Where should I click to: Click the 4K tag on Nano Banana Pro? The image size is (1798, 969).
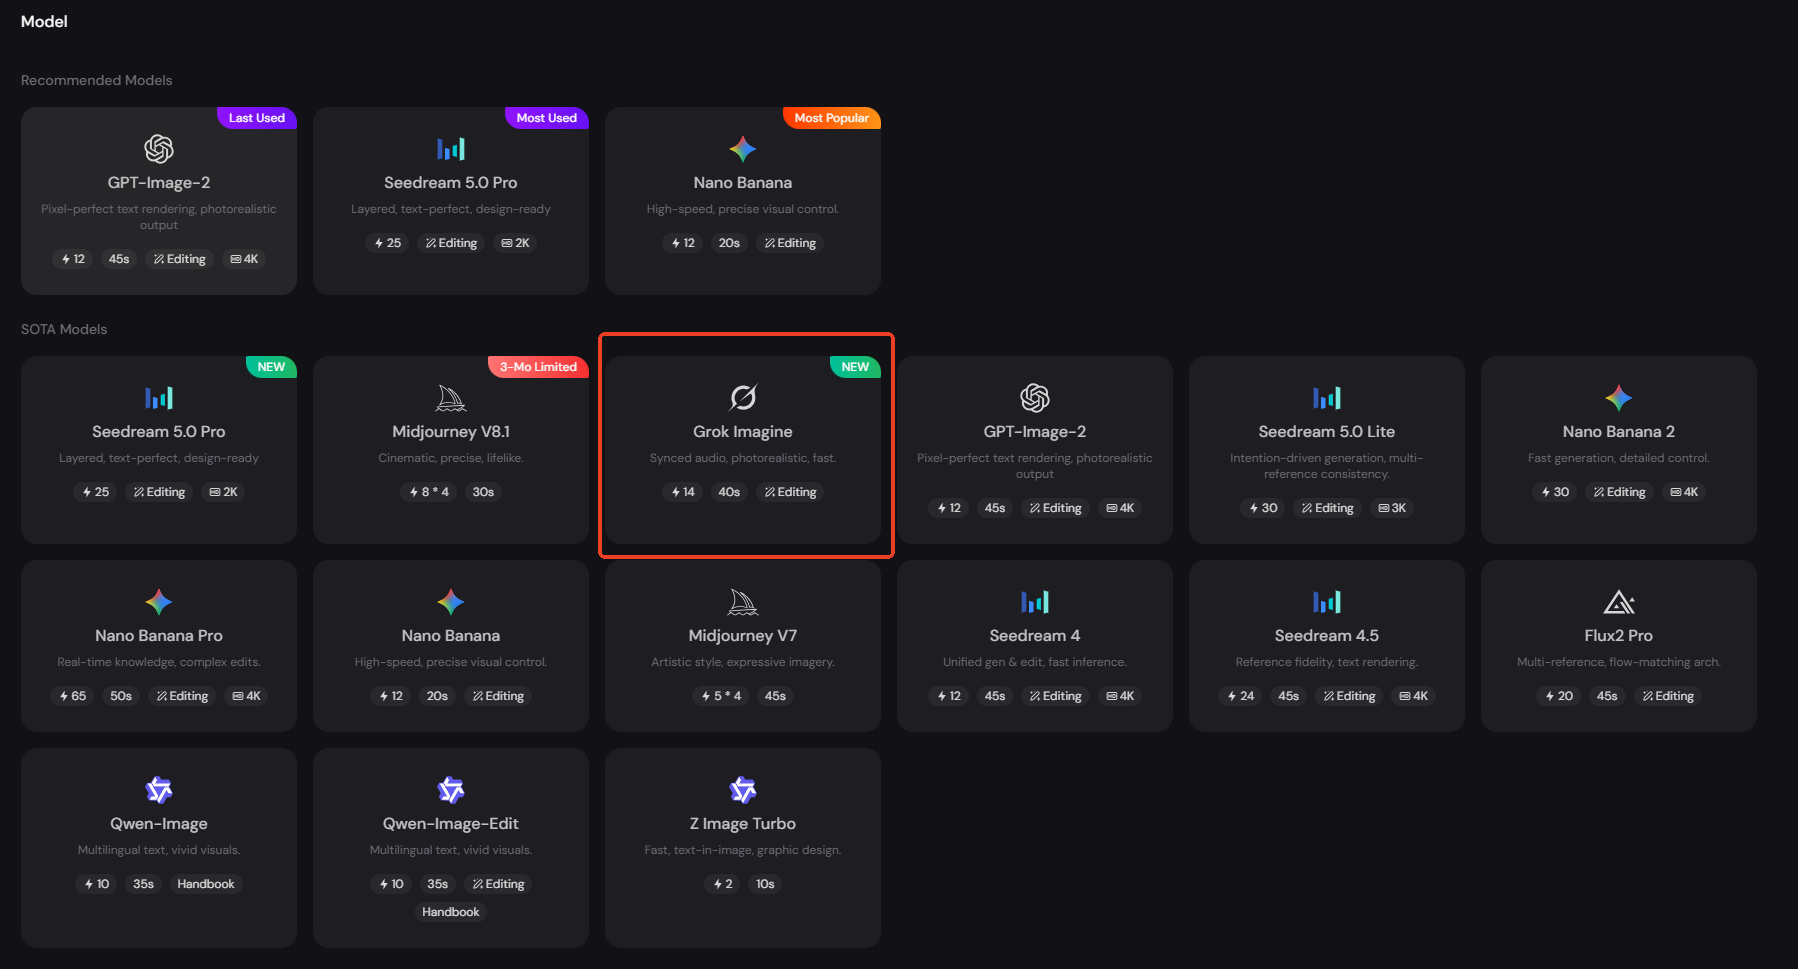point(246,696)
